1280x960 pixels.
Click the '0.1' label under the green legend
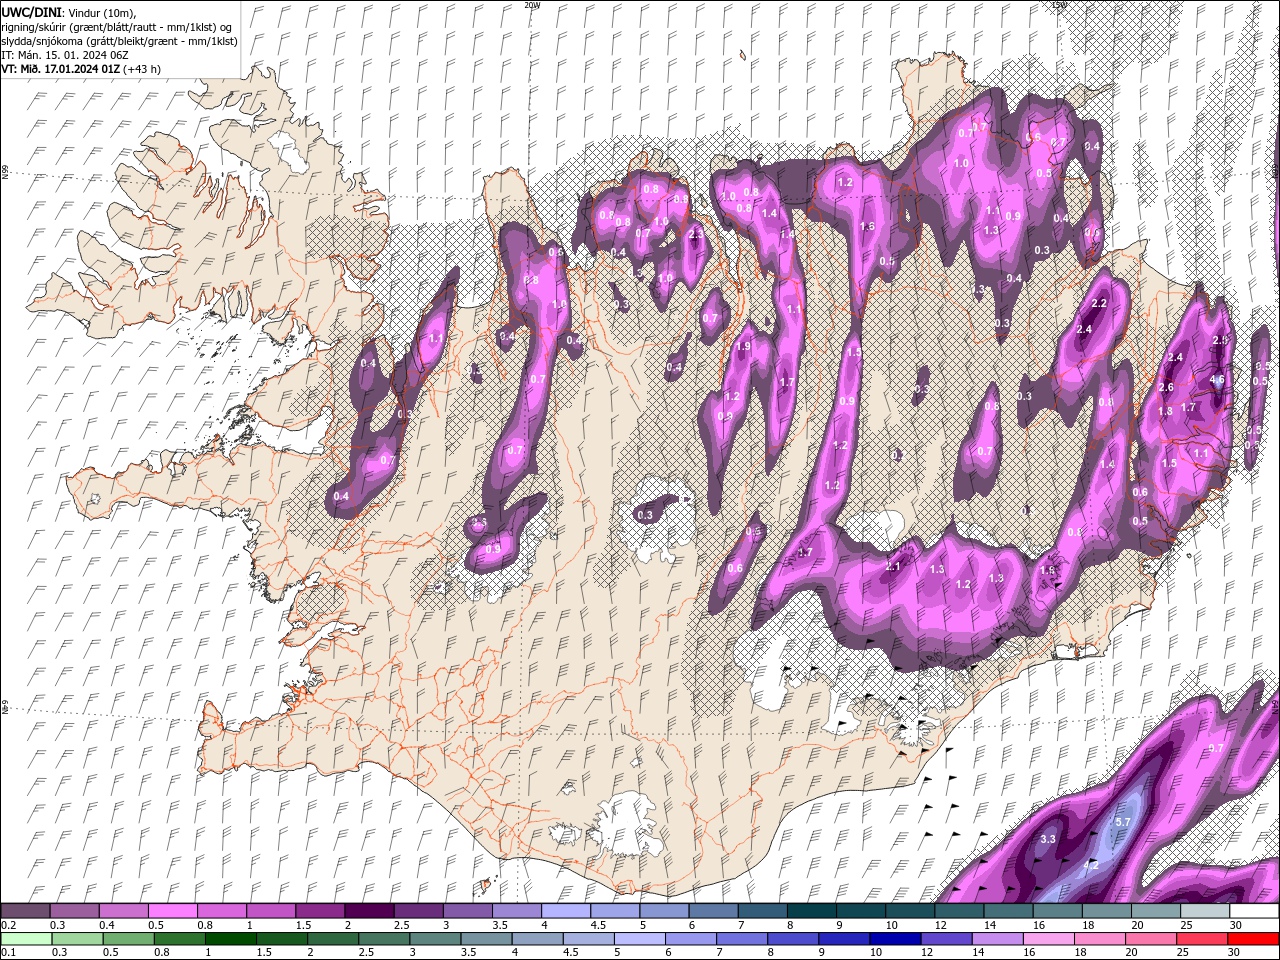[x=8, y=952]
